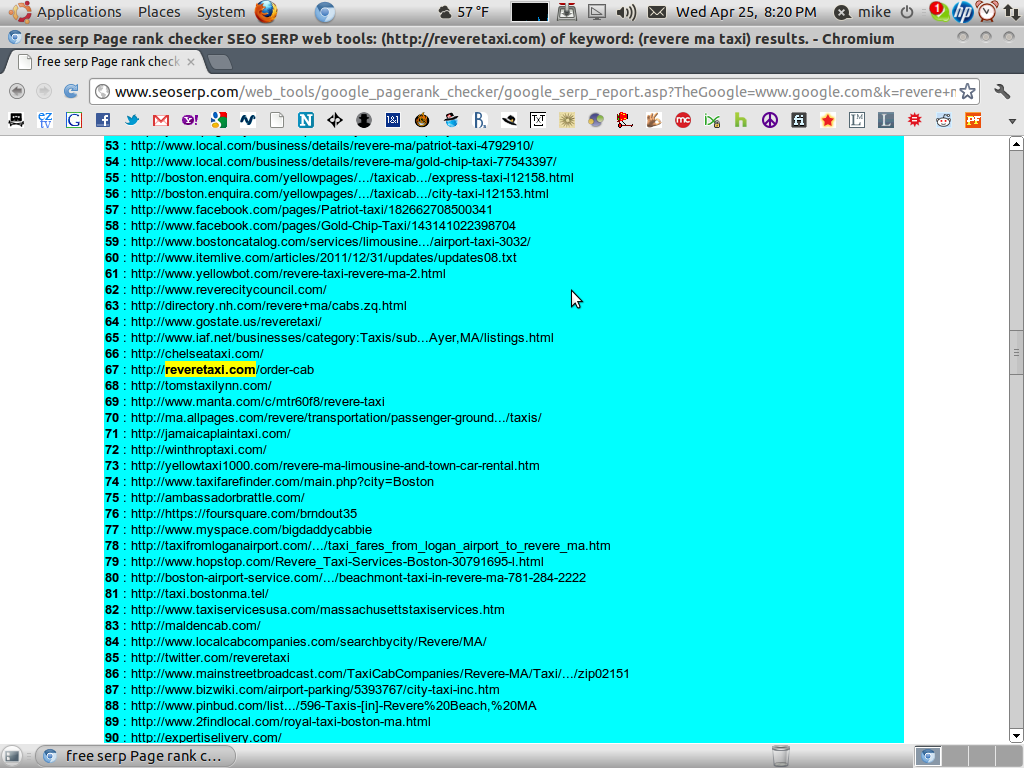Launch Firefox from the top panel
The width and height of the screenshot is (1024, 768).
pos(266,12)
